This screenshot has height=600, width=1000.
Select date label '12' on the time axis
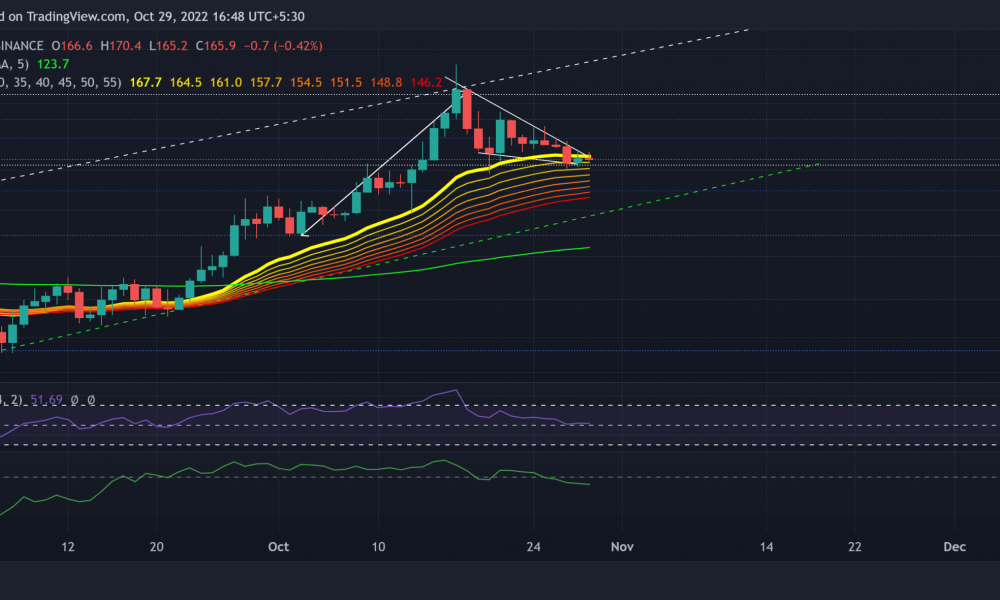point(68,547)
